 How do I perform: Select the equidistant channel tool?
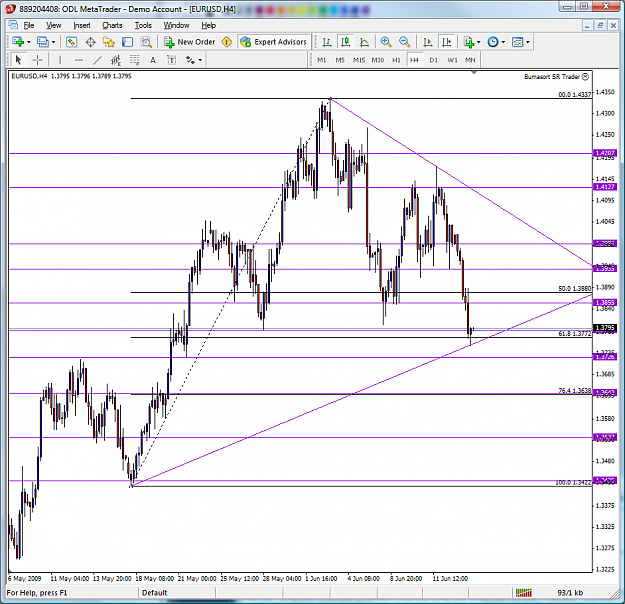(116, 60)
